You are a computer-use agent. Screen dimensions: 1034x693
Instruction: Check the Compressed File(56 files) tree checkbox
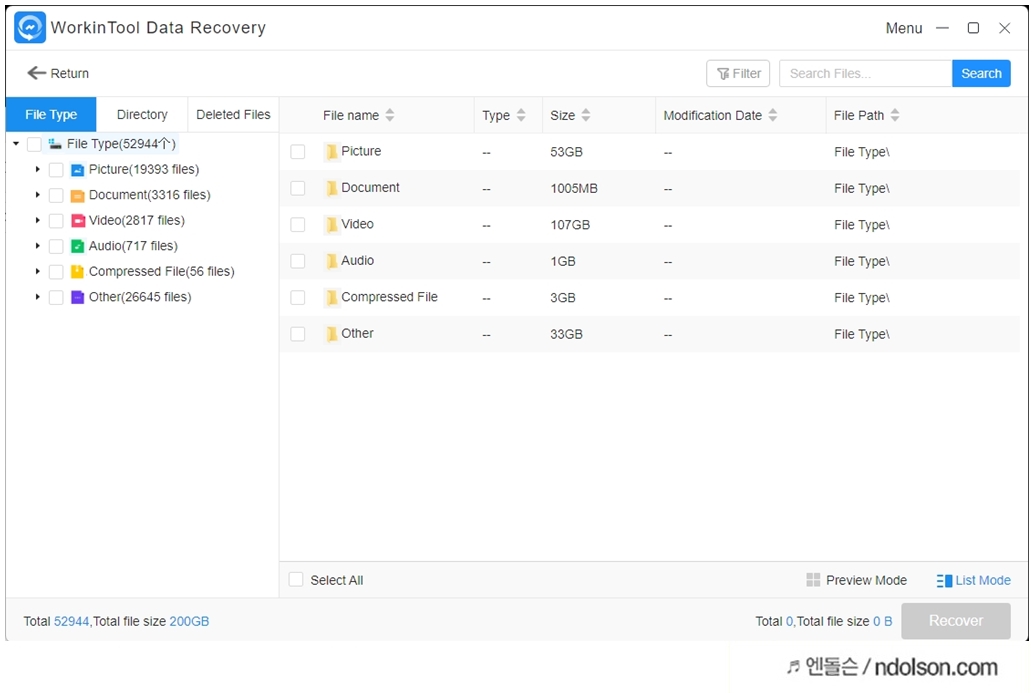pos(56,272)
